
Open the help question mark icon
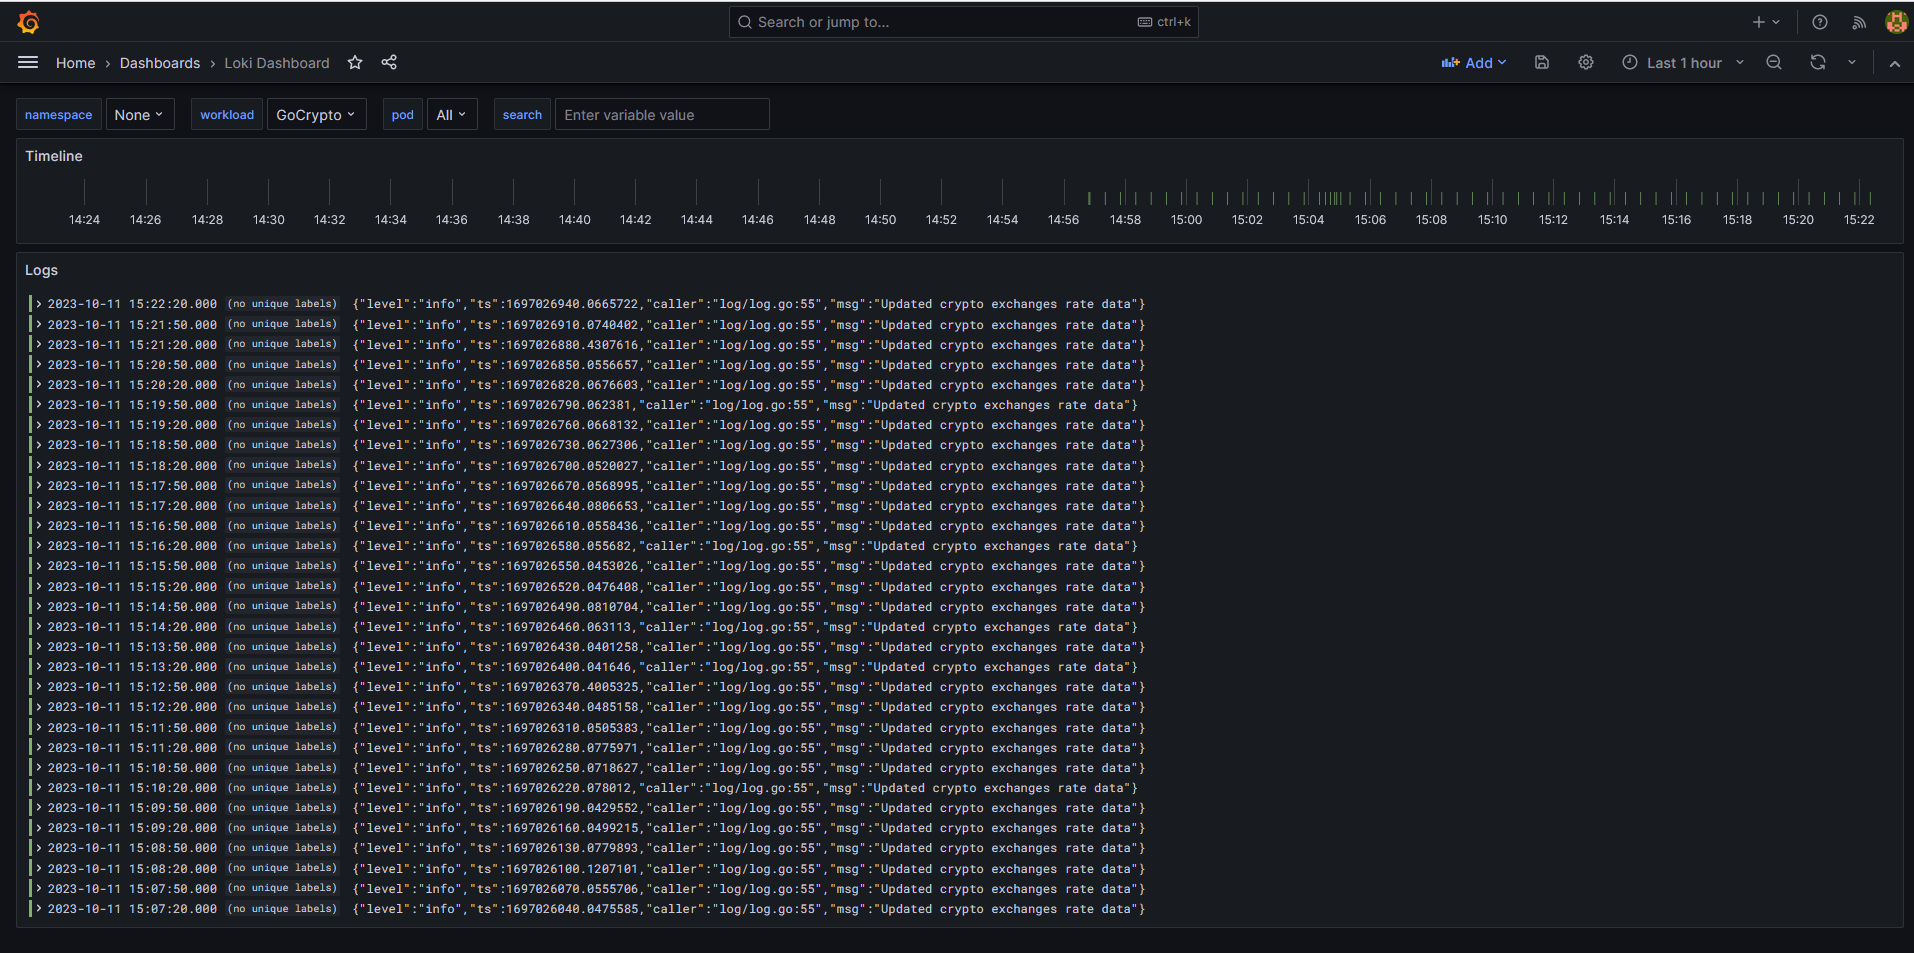pos(1820,22)
